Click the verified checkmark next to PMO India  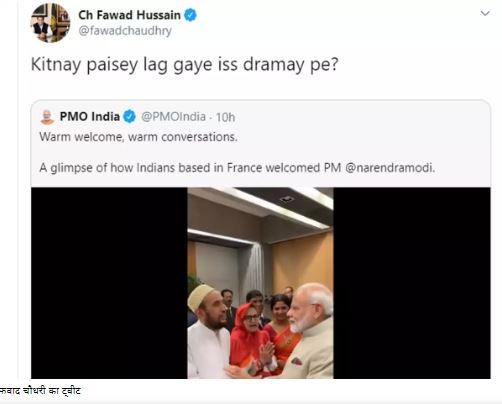click(x=129, y=117)
